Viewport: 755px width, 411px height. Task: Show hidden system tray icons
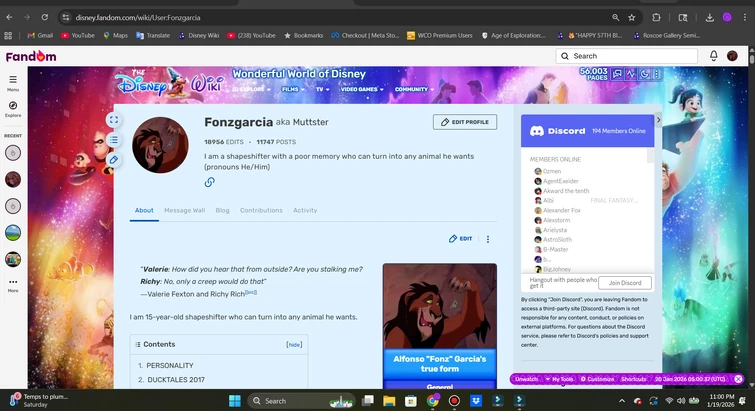coord(622,401)
